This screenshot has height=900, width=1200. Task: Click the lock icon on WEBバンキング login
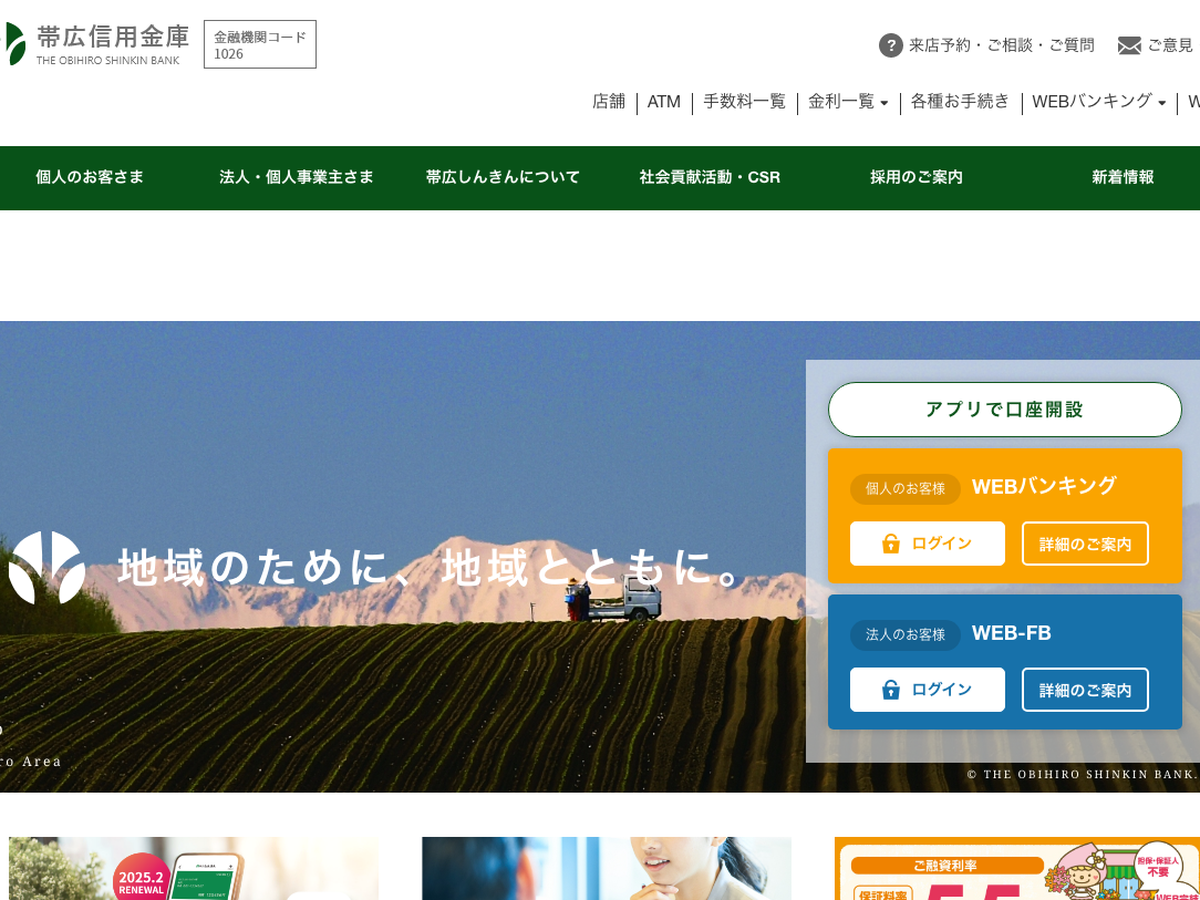[x=890, y=544]
